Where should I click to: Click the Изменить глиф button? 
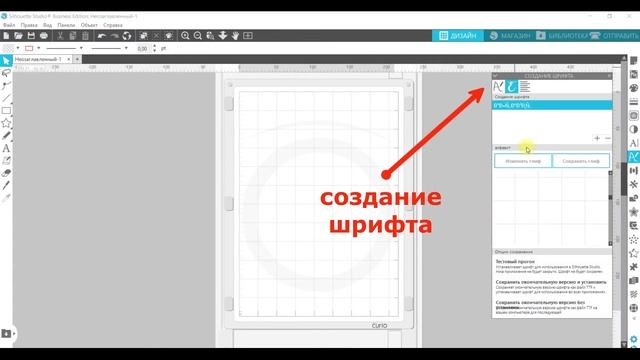[523, 161]
